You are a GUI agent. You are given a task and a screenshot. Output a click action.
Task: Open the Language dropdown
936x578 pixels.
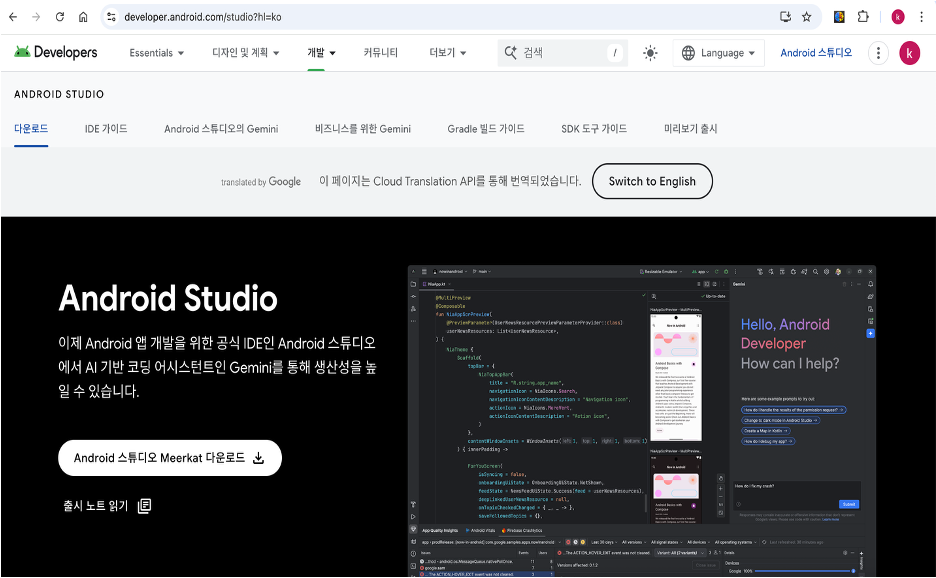coord(718,53)
